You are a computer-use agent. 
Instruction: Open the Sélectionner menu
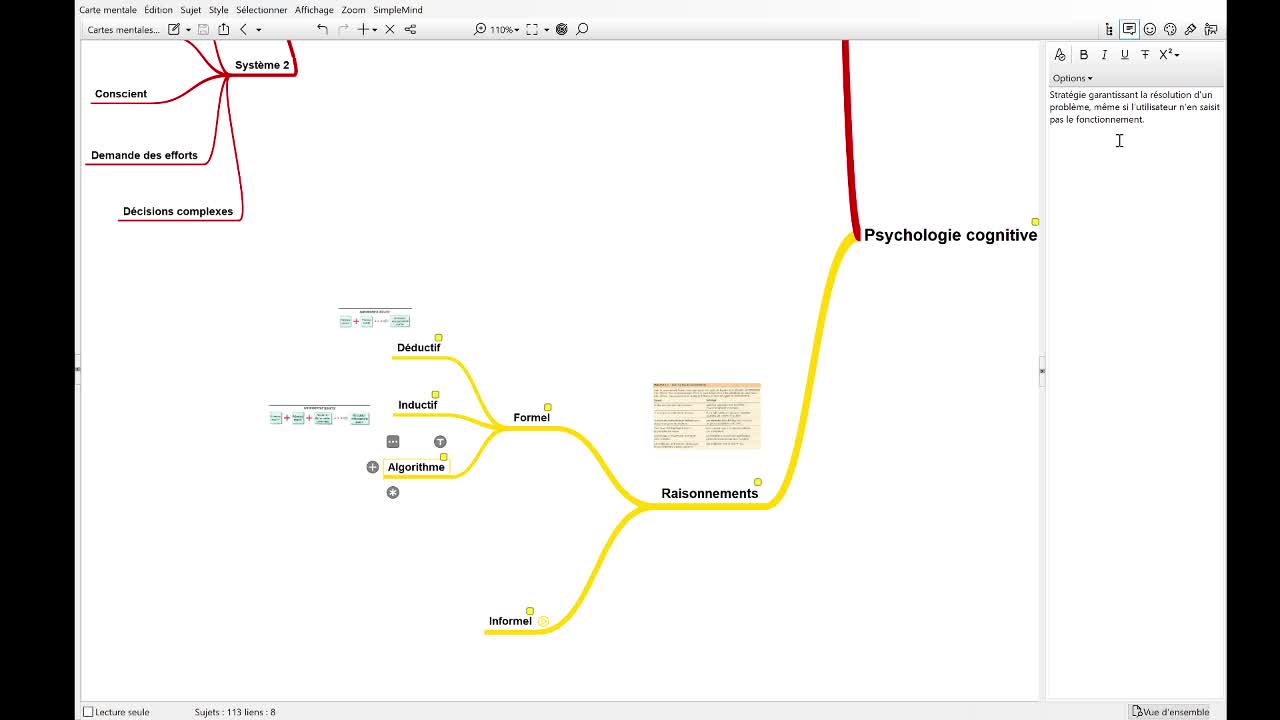[x=261, y=10]
